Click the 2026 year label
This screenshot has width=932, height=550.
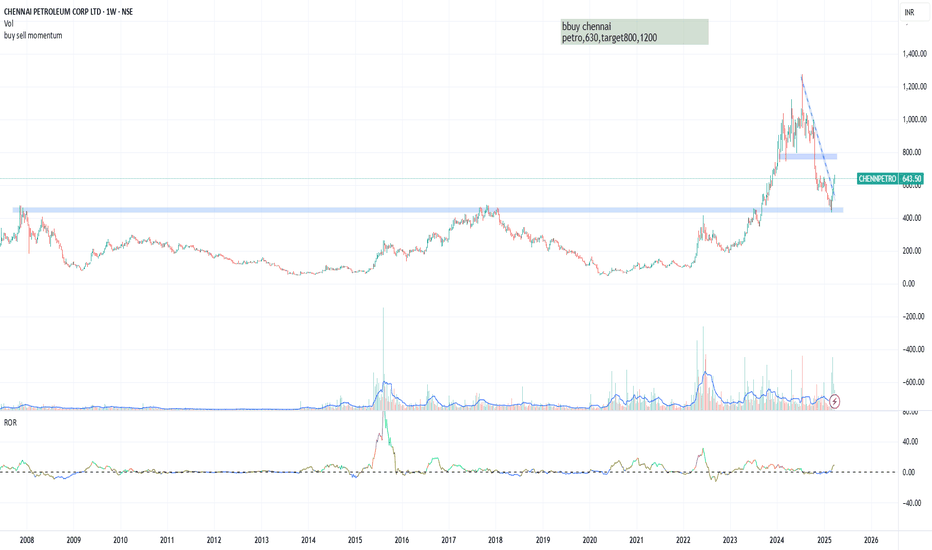tap(871, 540)
